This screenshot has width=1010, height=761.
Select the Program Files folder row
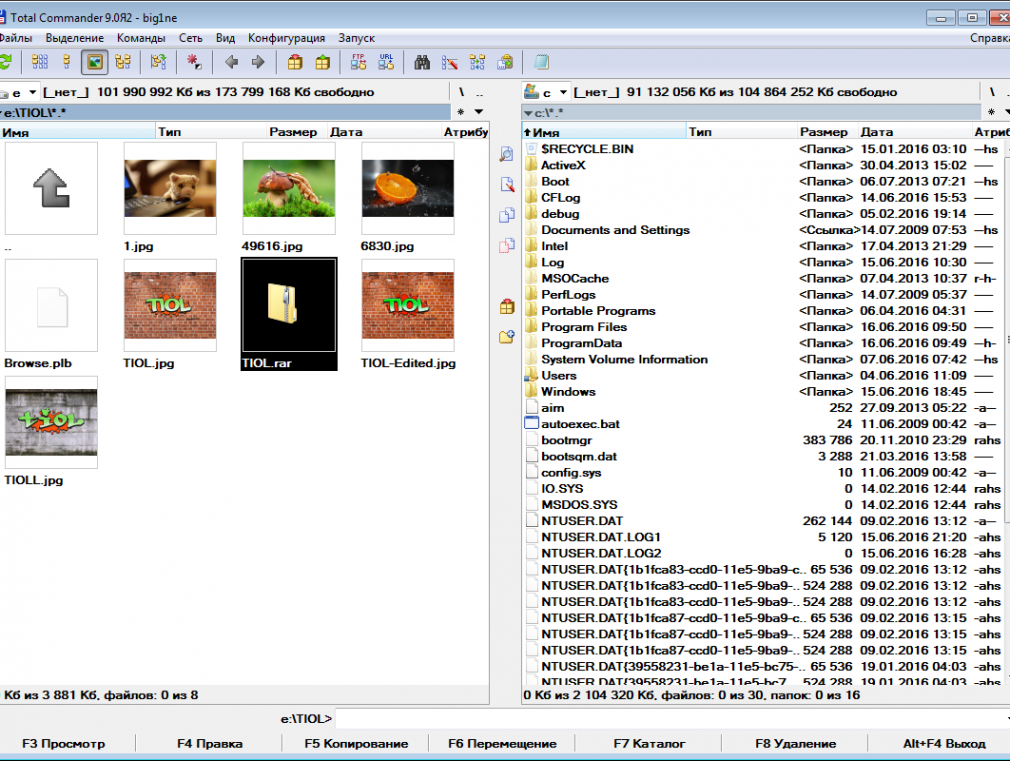tap(764, 327)
